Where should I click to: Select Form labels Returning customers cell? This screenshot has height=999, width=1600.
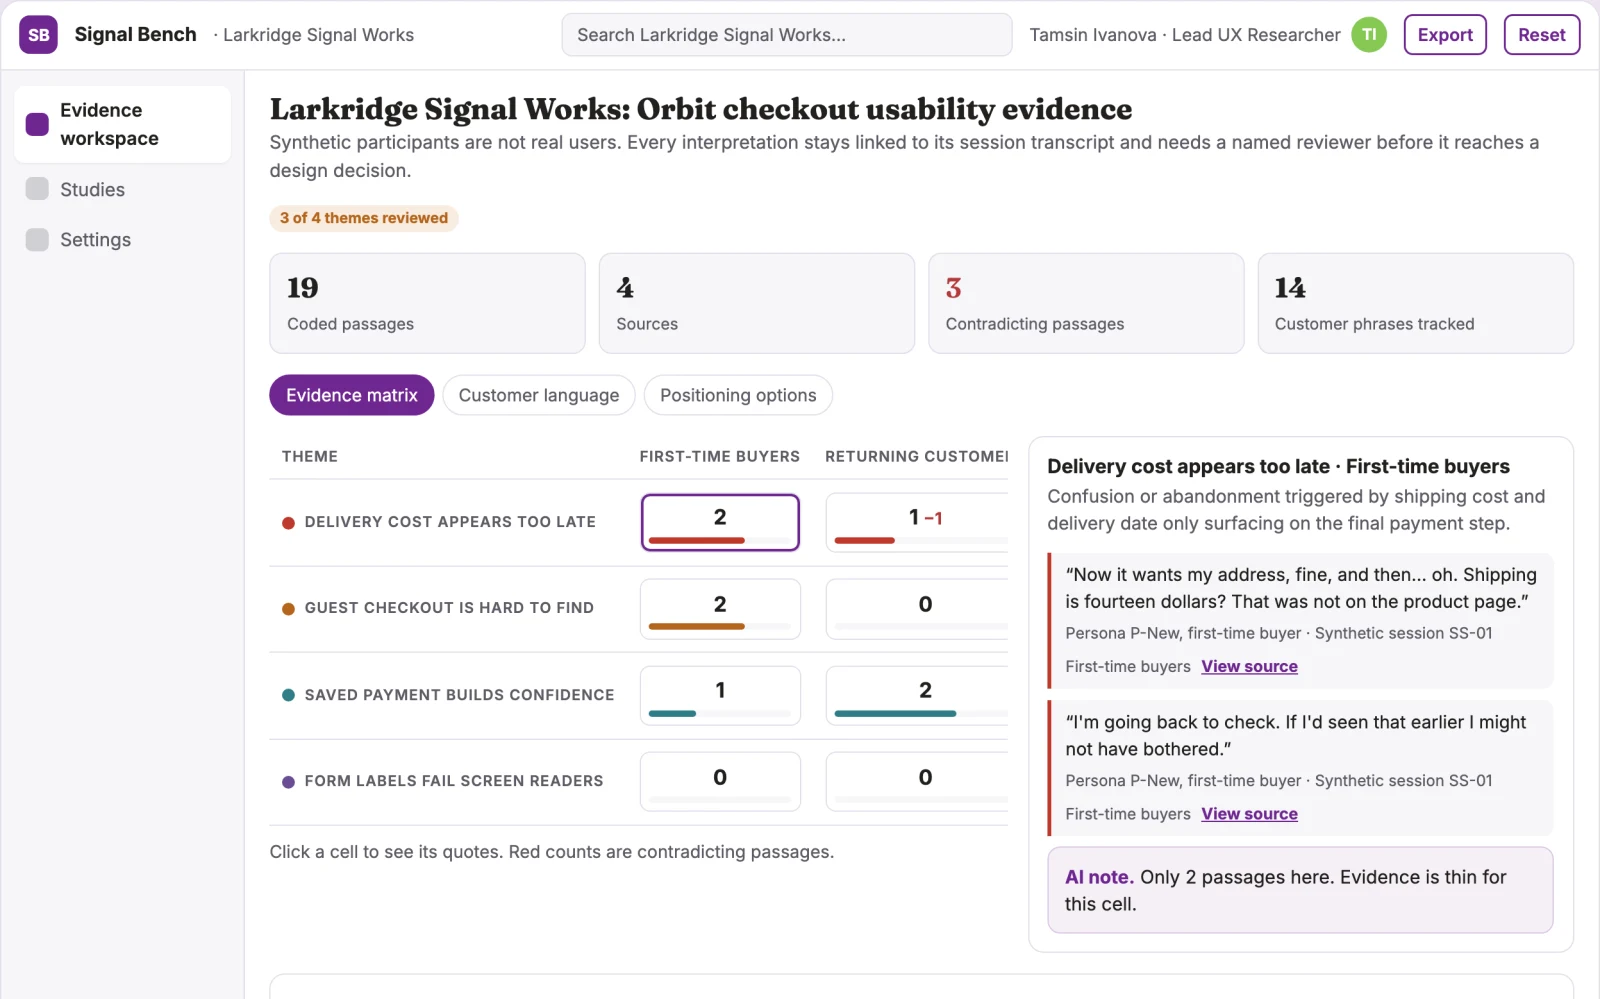(x=917, y=781)
